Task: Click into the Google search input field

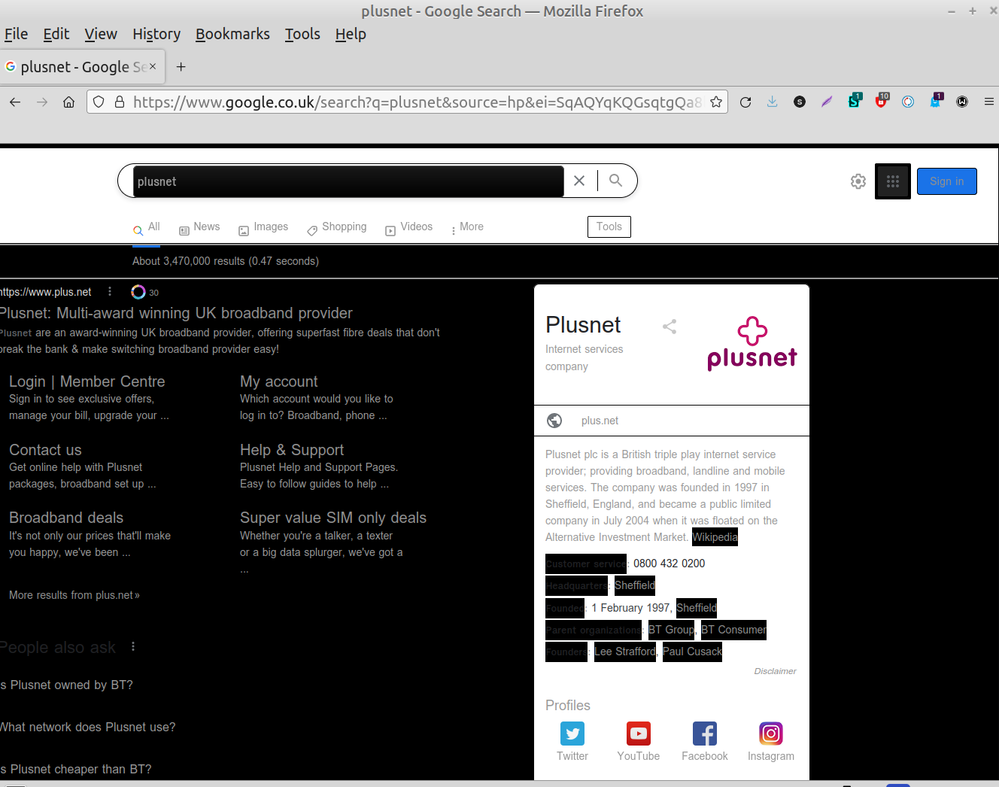Action: point(348,181)
